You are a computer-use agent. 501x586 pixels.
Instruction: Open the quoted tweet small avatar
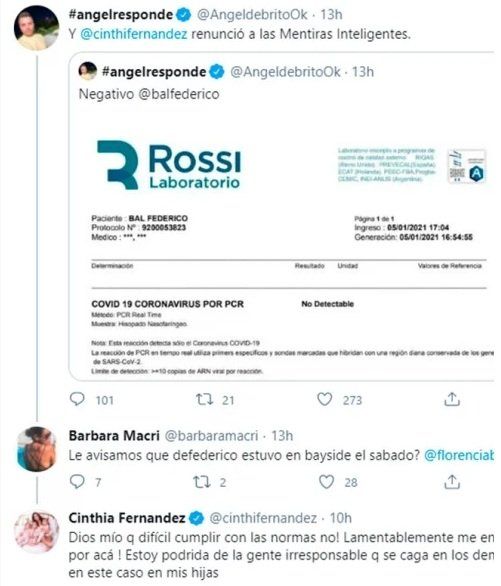(88, 71)
